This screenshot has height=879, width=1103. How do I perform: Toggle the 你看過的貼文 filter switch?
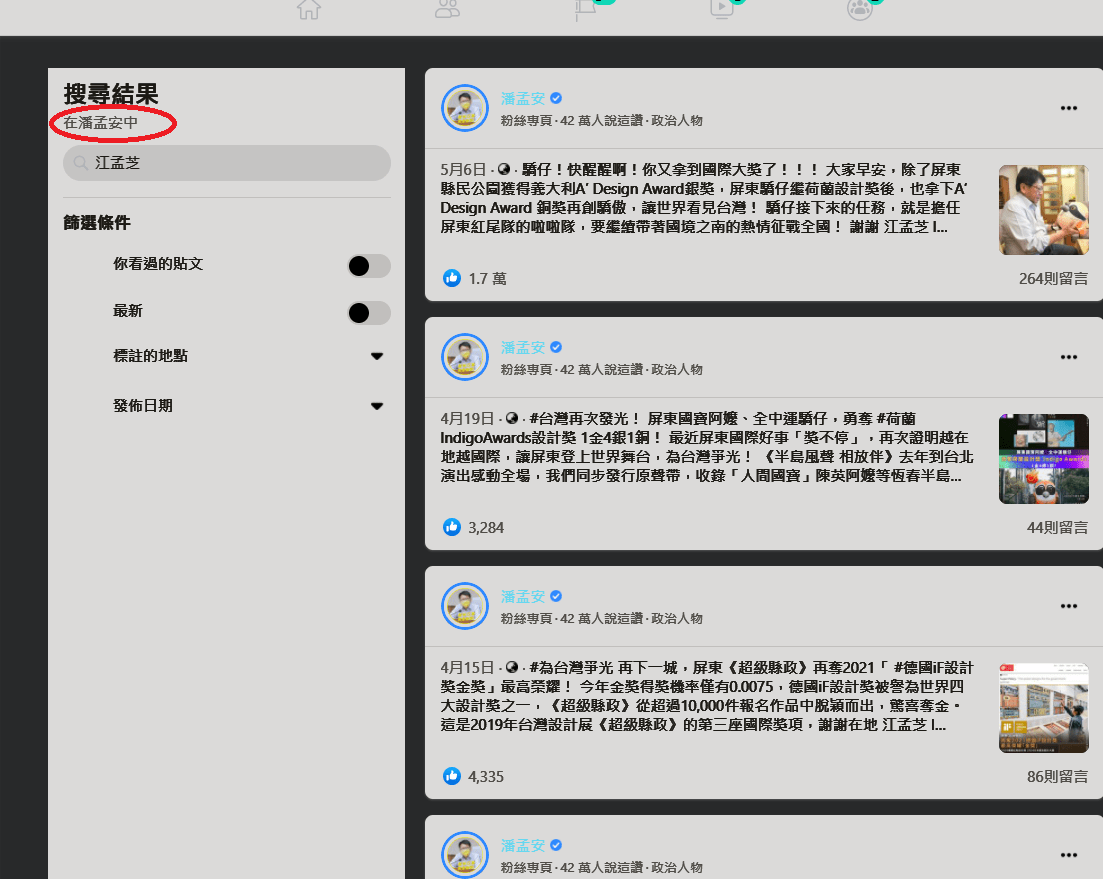[x=369, y=266]
